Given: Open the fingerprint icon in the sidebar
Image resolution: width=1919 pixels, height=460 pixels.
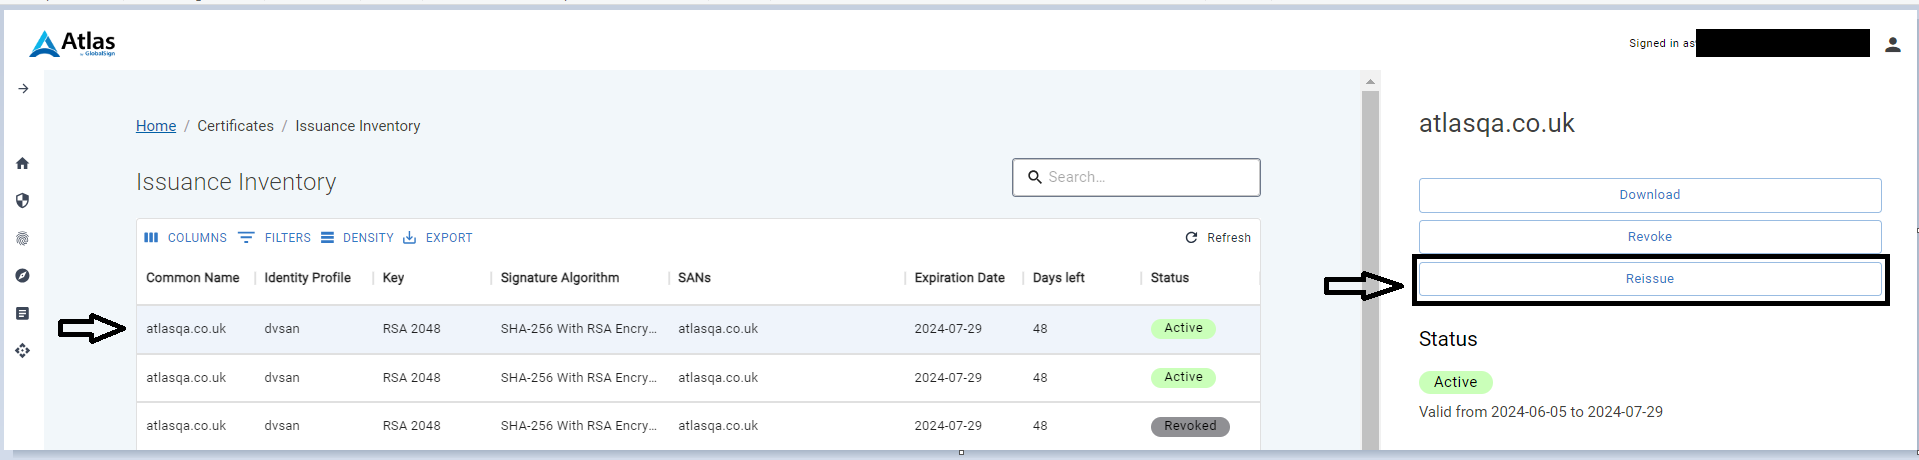Looking at the screenshot, I should pos(22,238).
